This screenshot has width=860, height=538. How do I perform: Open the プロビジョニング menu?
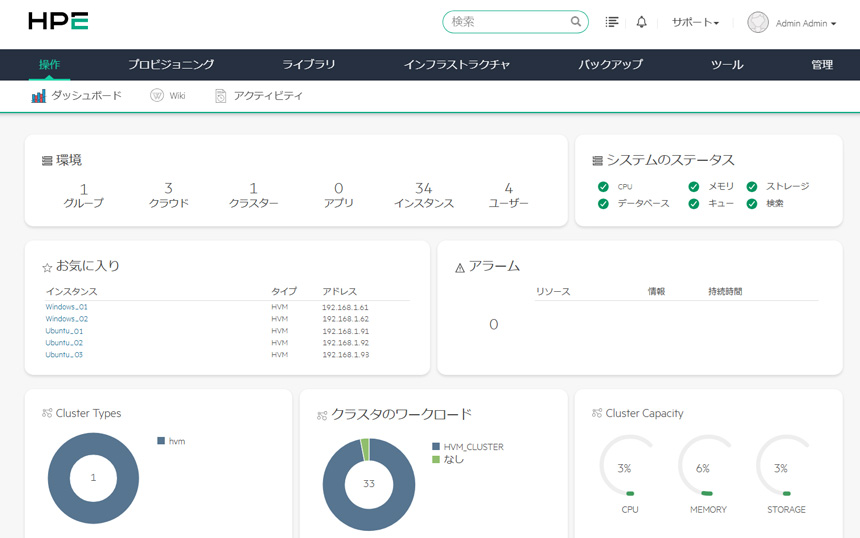pyautogui.click(x=171, y=65)
